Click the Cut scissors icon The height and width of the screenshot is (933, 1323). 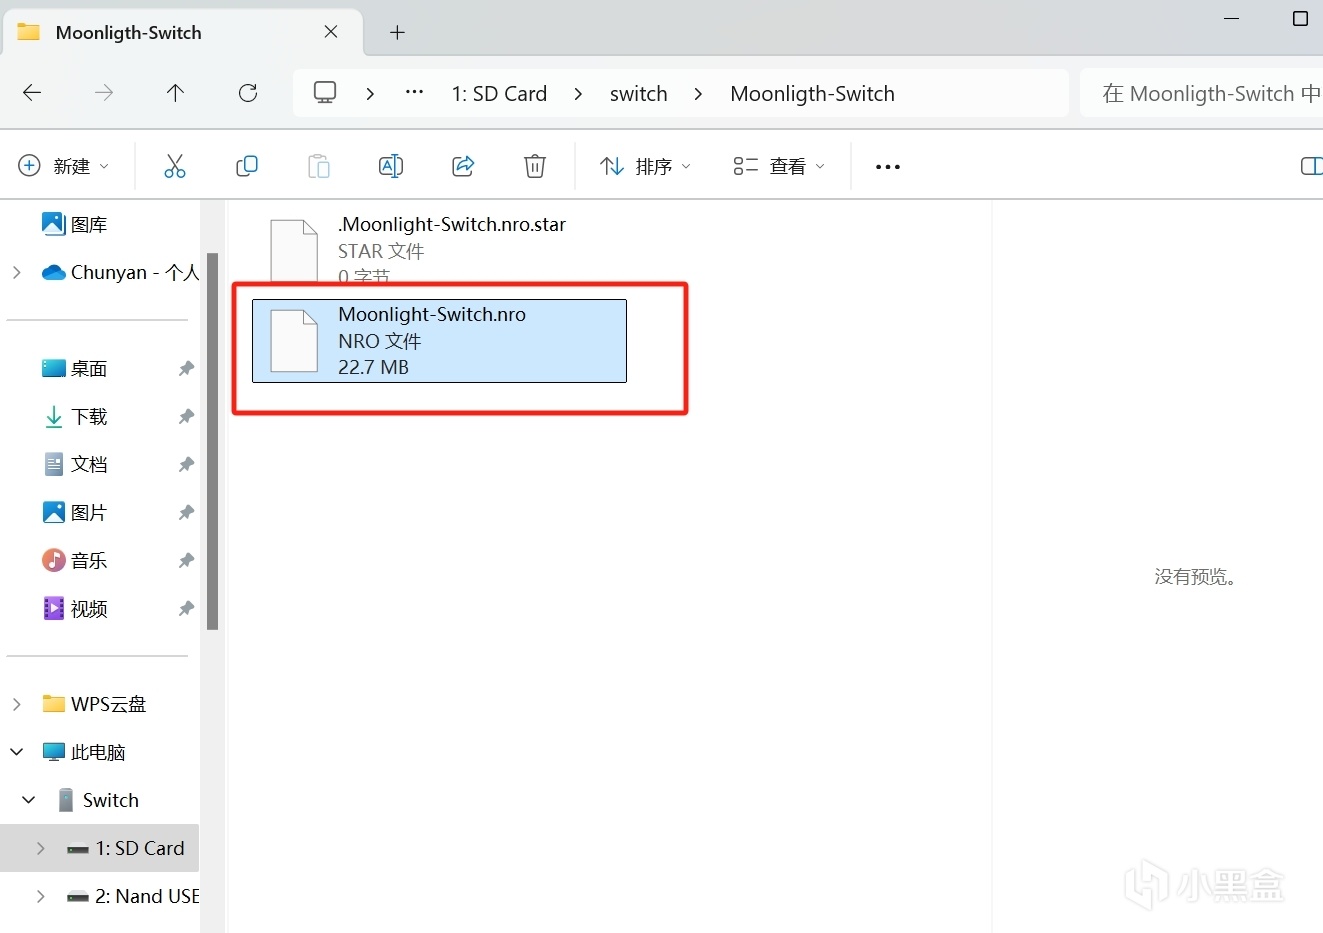click(x=175, y=166)
